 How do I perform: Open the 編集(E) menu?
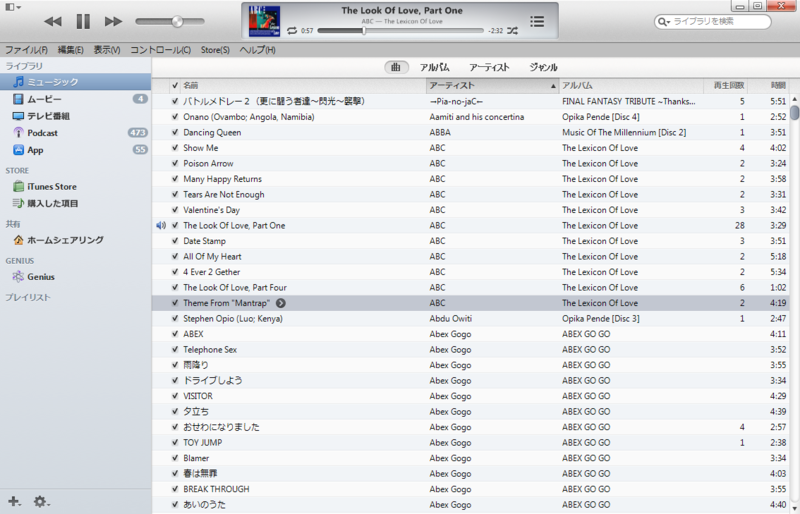point(70,50)
